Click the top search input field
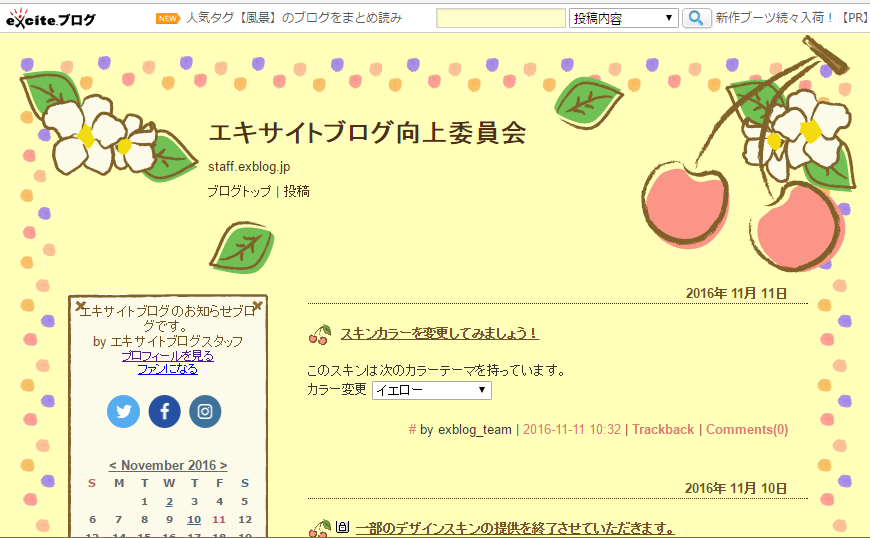The height and width of the screenshot is (538, 870). [x=500, y=18]
